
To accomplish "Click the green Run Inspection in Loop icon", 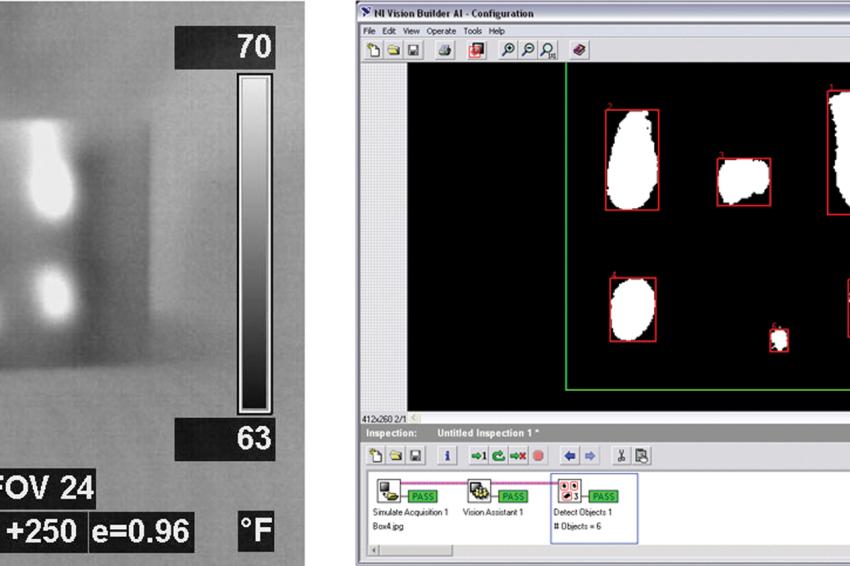I will pyautogui.click(x=498, y=455).
